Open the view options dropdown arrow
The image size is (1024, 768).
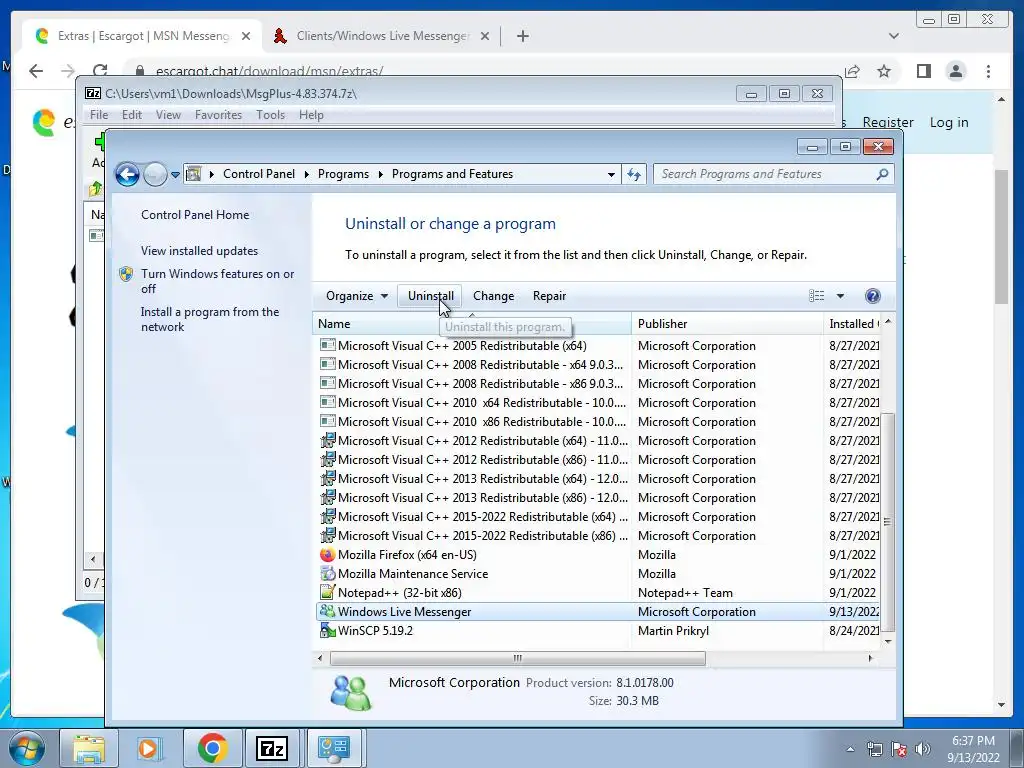click(840, 296)
